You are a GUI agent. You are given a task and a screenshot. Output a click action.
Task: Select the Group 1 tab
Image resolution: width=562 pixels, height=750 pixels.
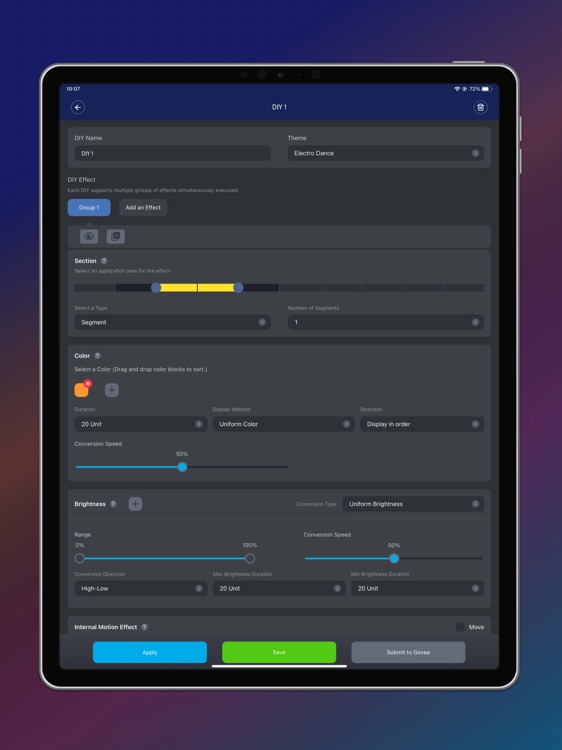tap(89, 208)
